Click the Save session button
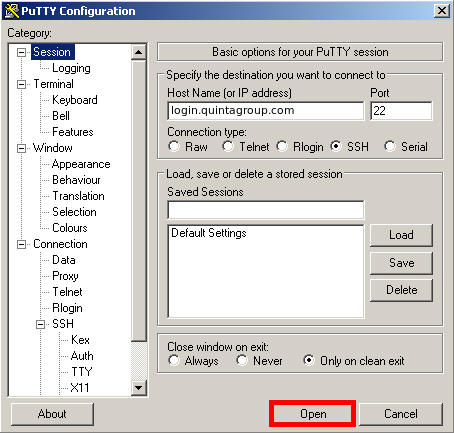 pos(401,263)
